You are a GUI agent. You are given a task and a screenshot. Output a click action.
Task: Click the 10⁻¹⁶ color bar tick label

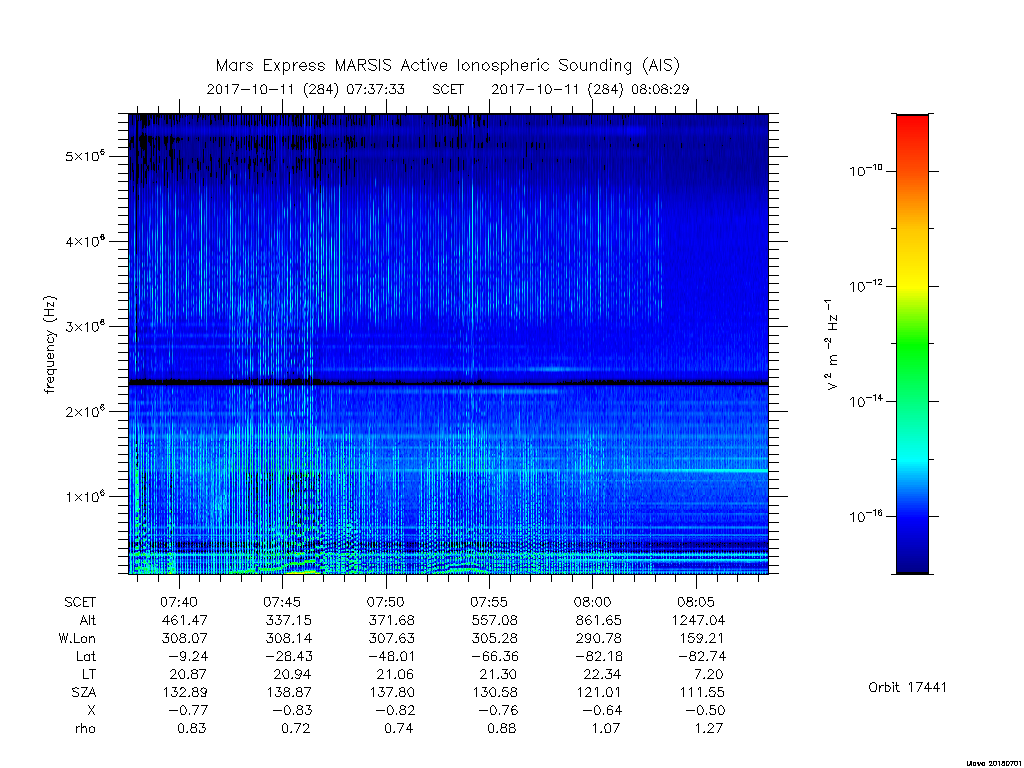pos(865,516)
